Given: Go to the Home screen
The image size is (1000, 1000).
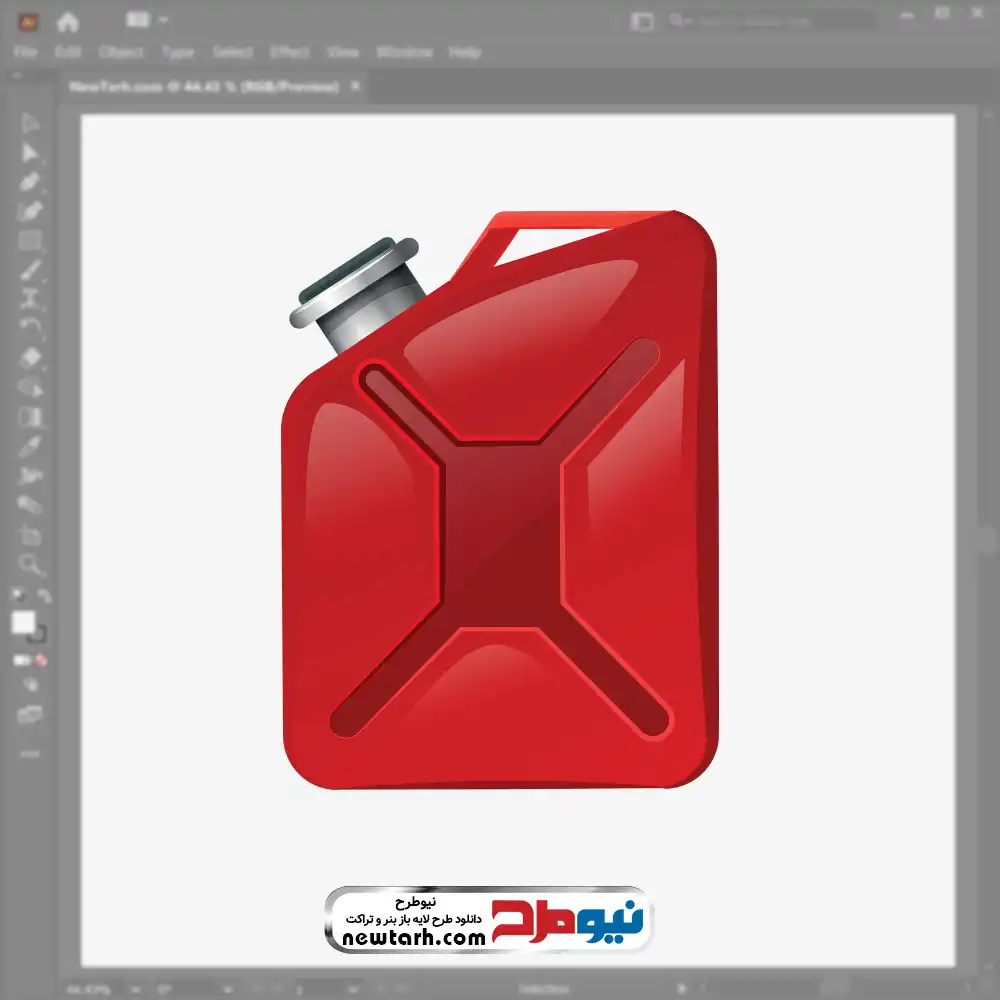Looking at the screenshot, I should [x=68, y=21].
